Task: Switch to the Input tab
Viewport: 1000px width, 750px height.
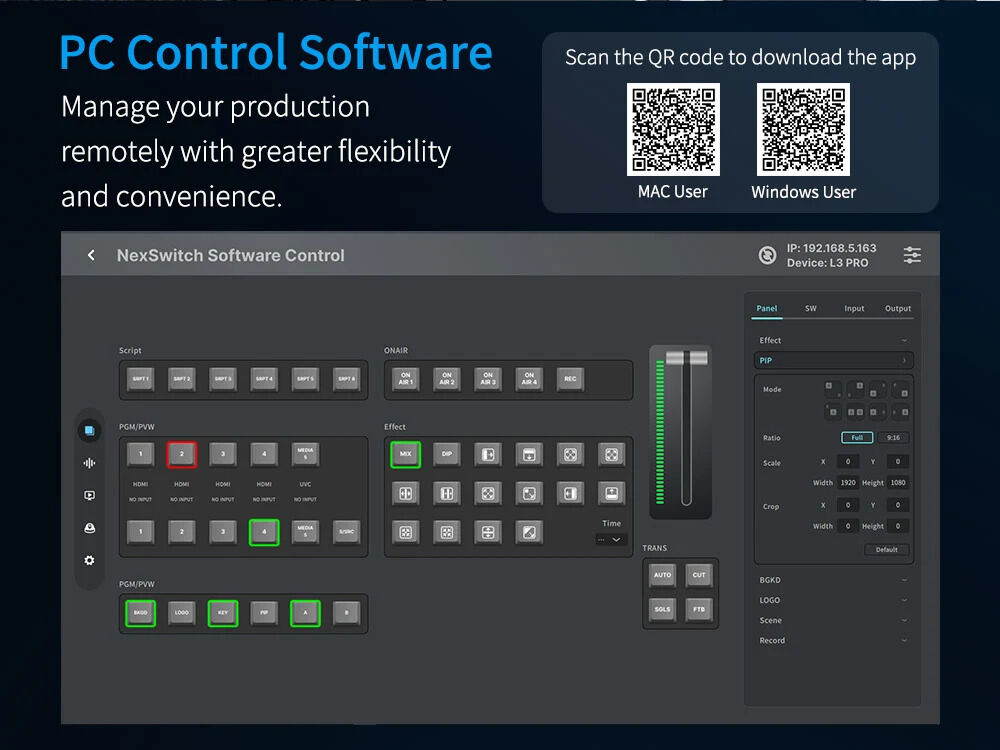Action: pyautogui.click(x=854, y=309)
